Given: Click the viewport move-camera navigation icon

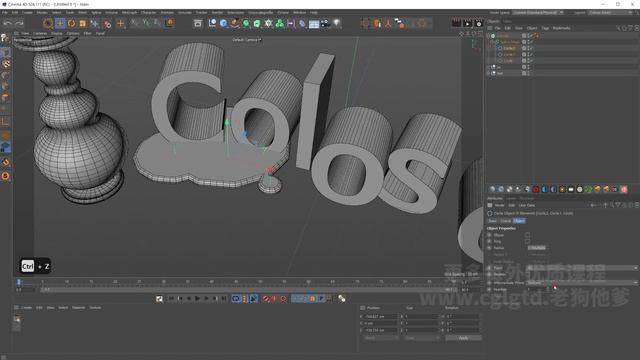Looking at the screenshot, I should click(461, 33).
